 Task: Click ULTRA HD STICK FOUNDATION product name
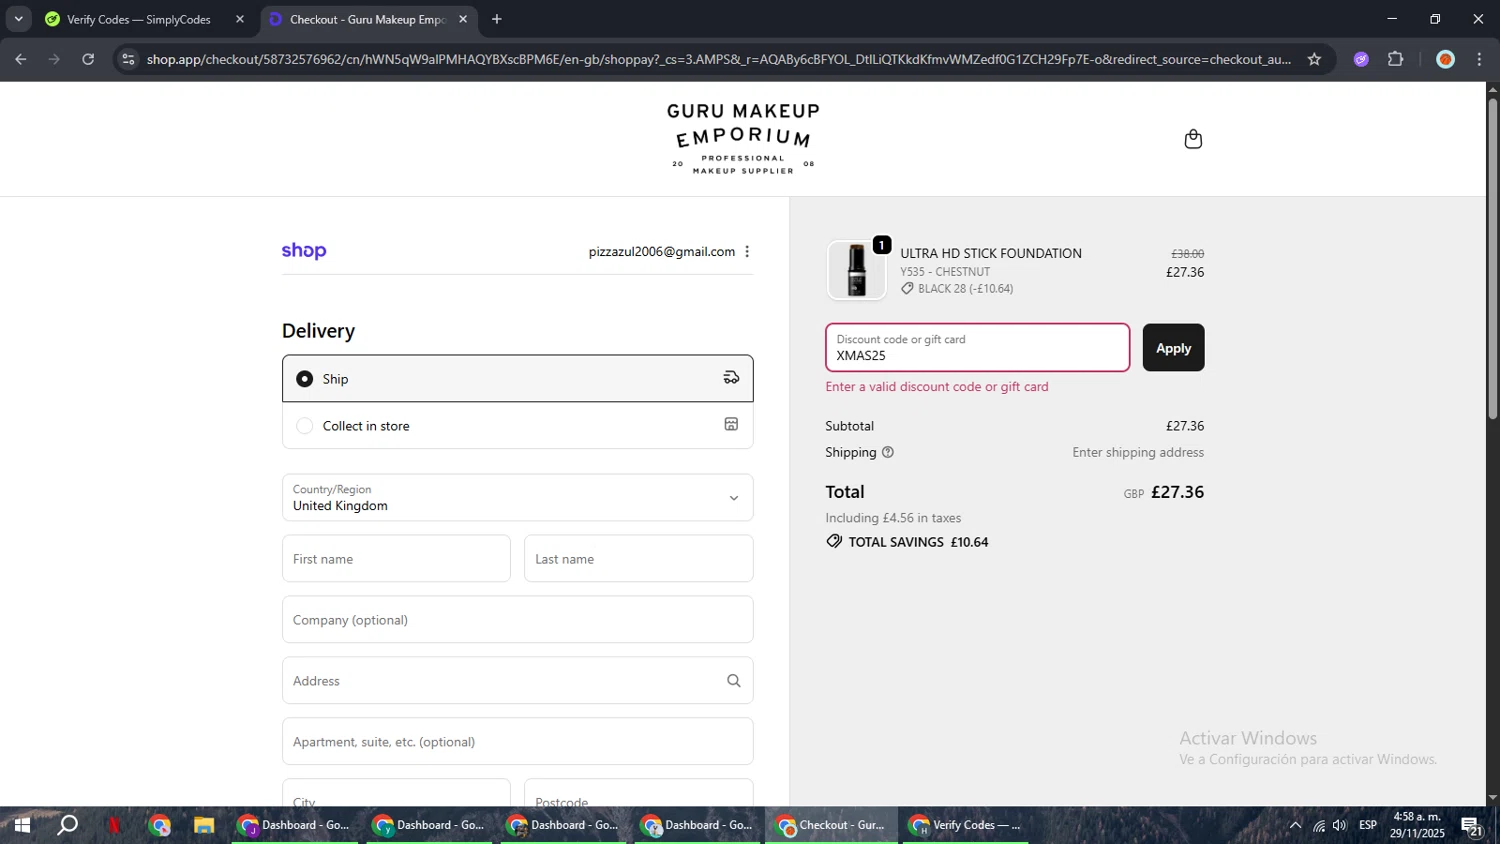pyautogui.click(x=990, y=253)
